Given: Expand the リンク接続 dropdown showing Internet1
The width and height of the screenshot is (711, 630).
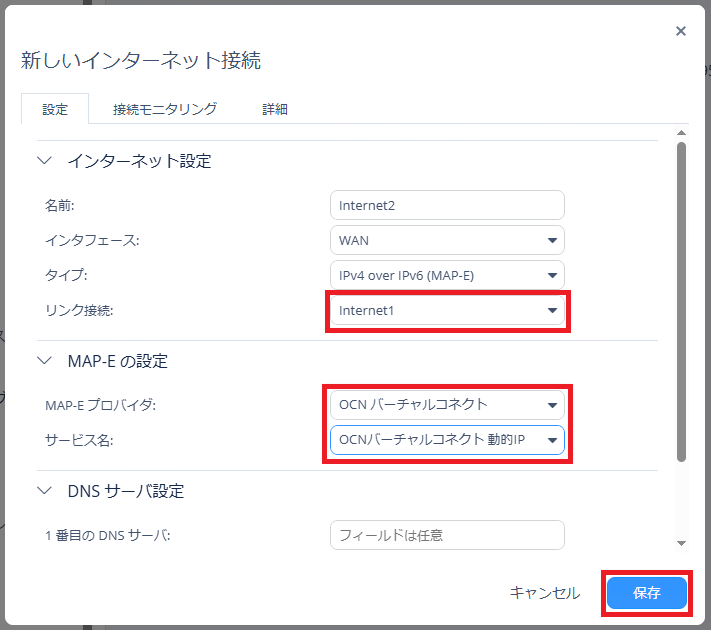Looking at the screenshot, I should tap(447, 311).
